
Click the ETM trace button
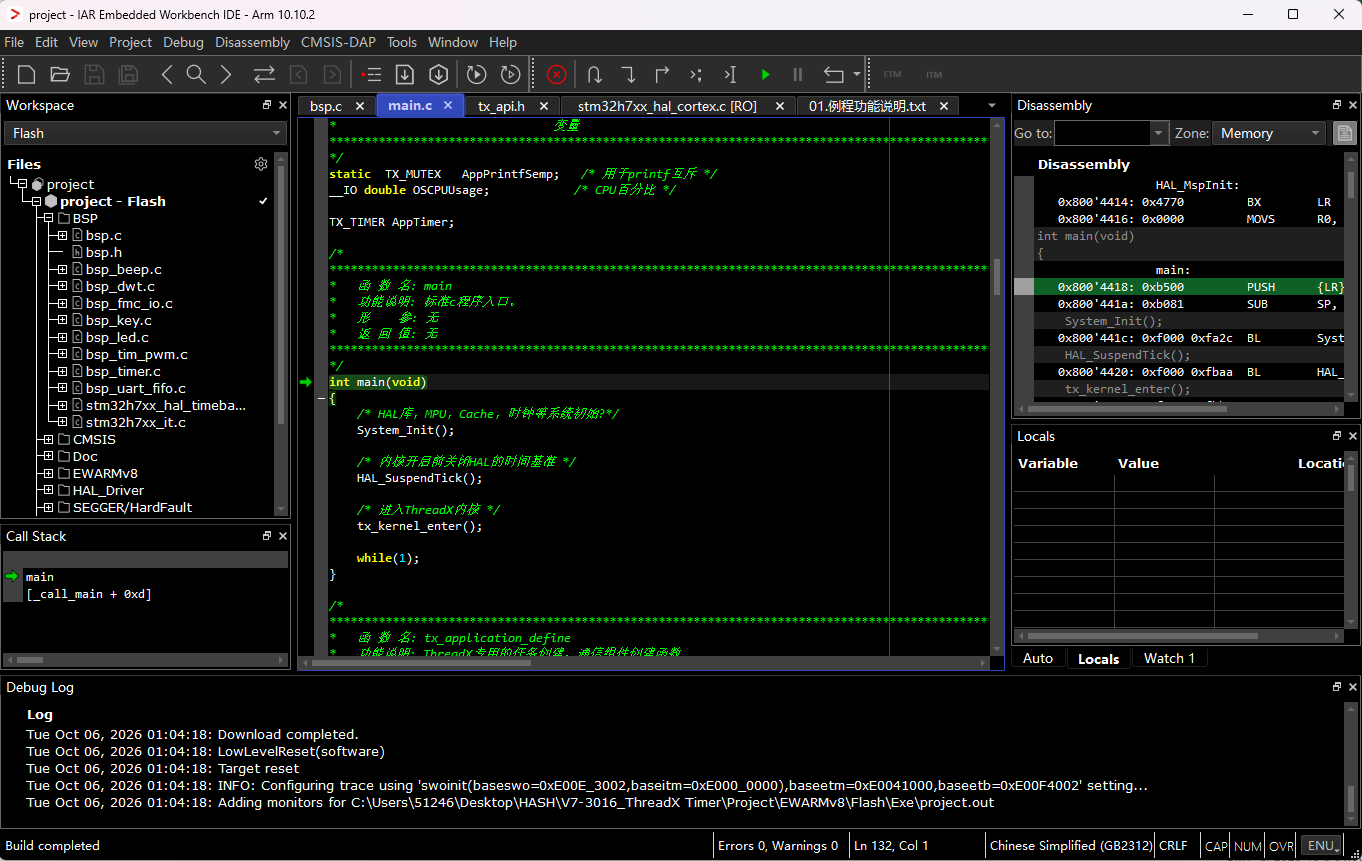(x=892, y=74)
